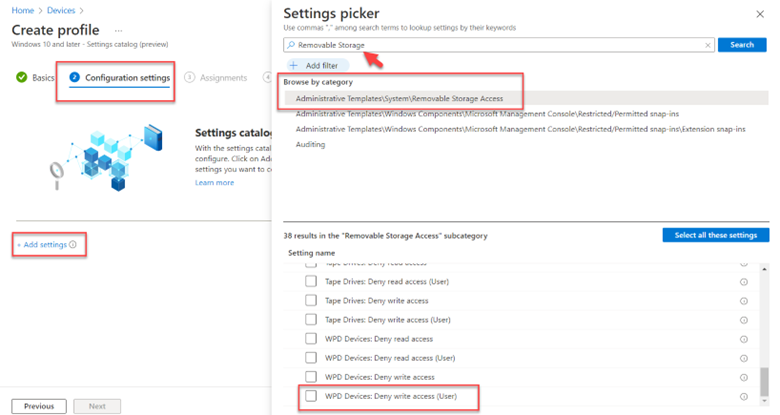Screen dimensions: 780x415
Task: Open info icon for WPD Devices: Deny write access
Action: tap(744, 378)
